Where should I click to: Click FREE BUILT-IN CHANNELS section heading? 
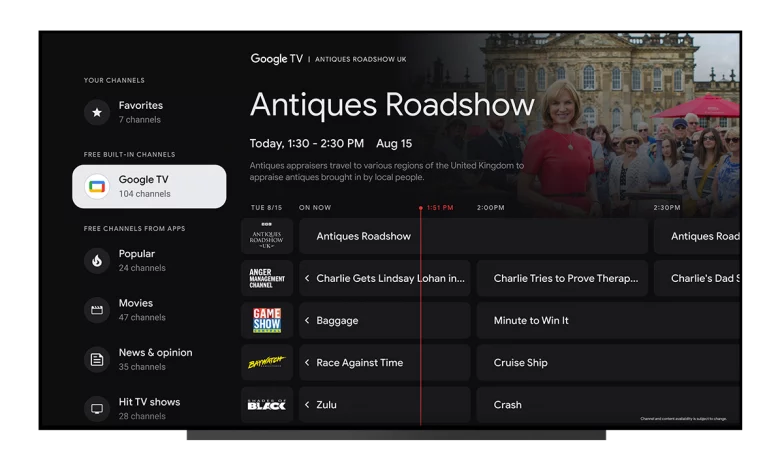point(129,154)
